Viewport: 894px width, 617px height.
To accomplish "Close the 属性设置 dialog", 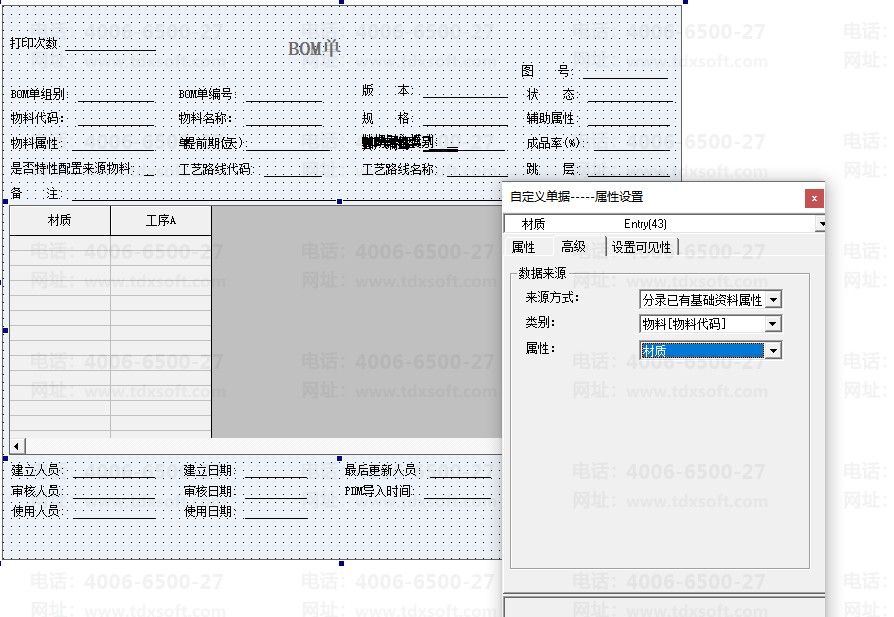I will coord(814,198).
